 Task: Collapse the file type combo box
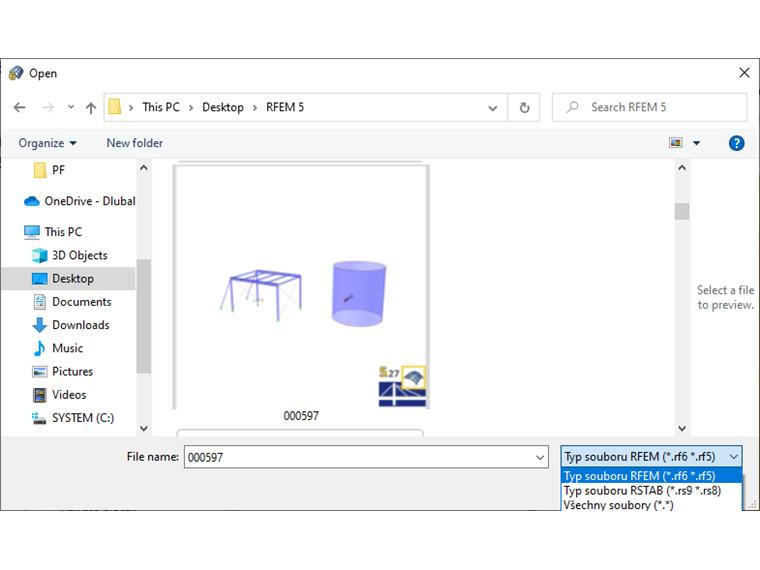[734, 457]
